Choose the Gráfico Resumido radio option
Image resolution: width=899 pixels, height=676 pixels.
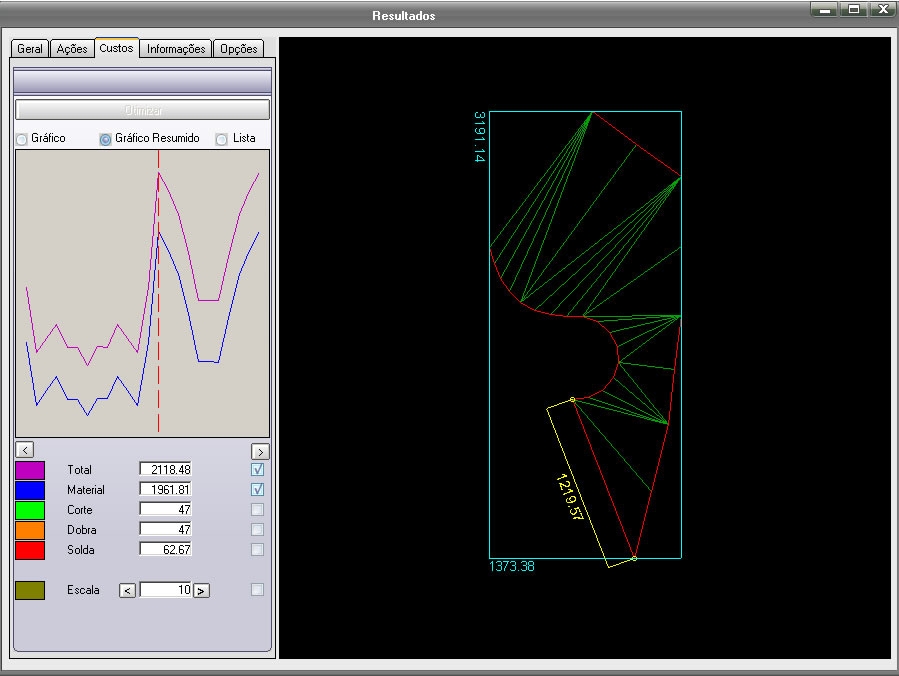[106, 139]
